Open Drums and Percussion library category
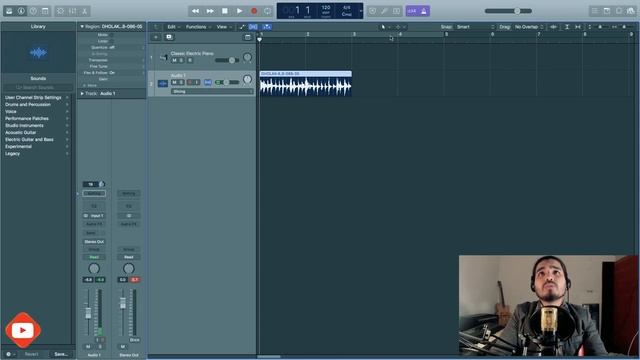The width and height of the screenshot is (640, 360). (x=37, y=104)
